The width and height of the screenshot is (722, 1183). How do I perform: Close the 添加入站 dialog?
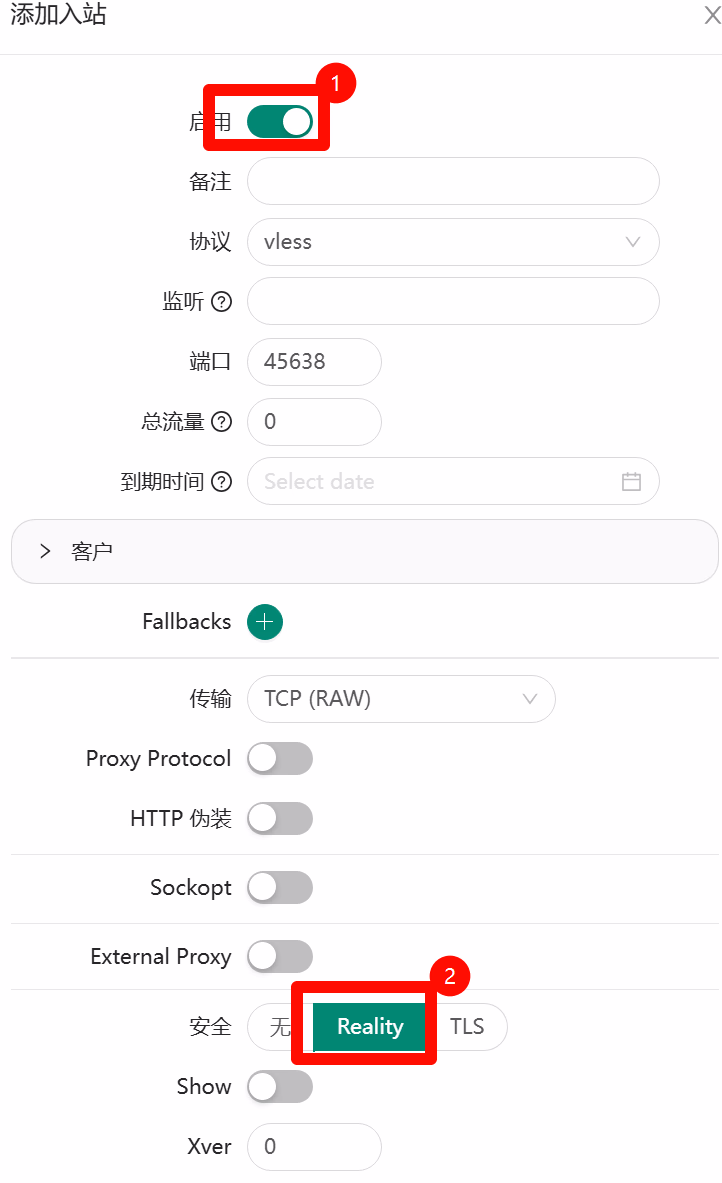pos(712,15)
